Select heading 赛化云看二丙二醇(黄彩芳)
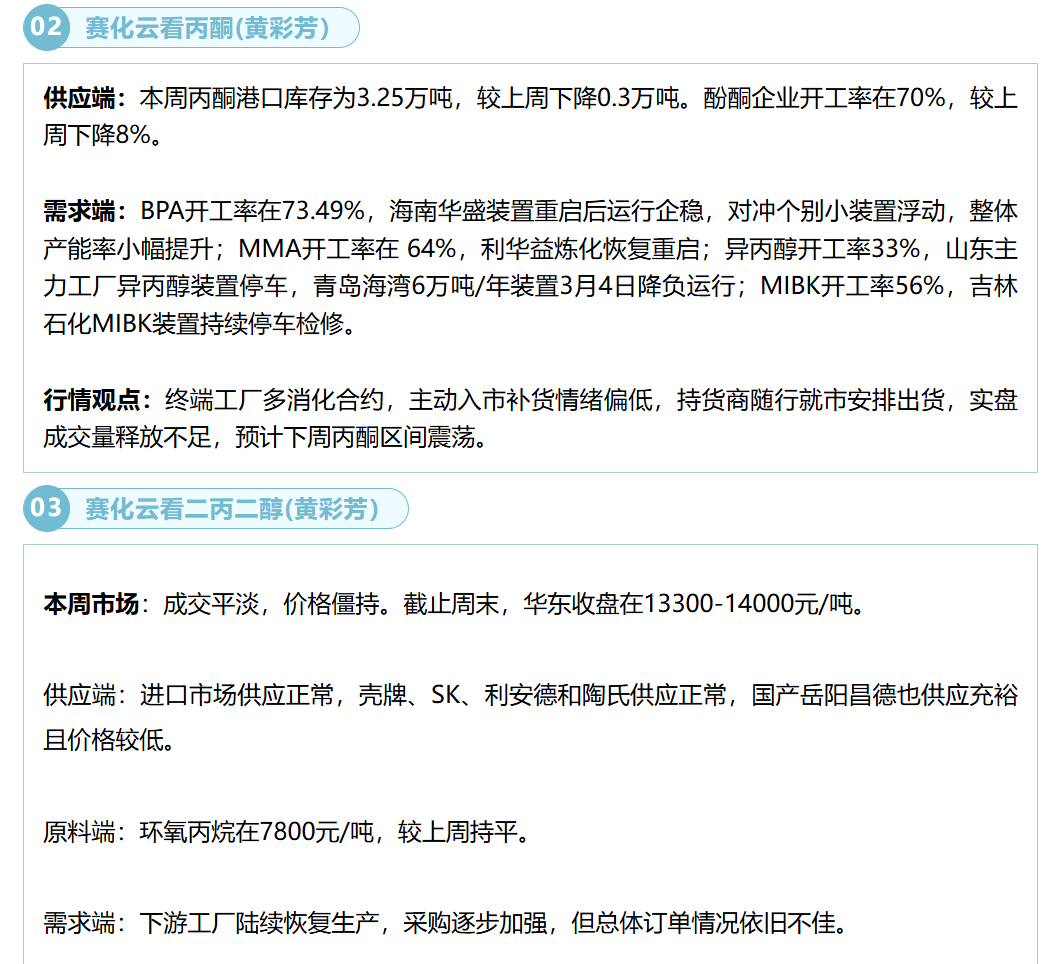 pos(231,509)
